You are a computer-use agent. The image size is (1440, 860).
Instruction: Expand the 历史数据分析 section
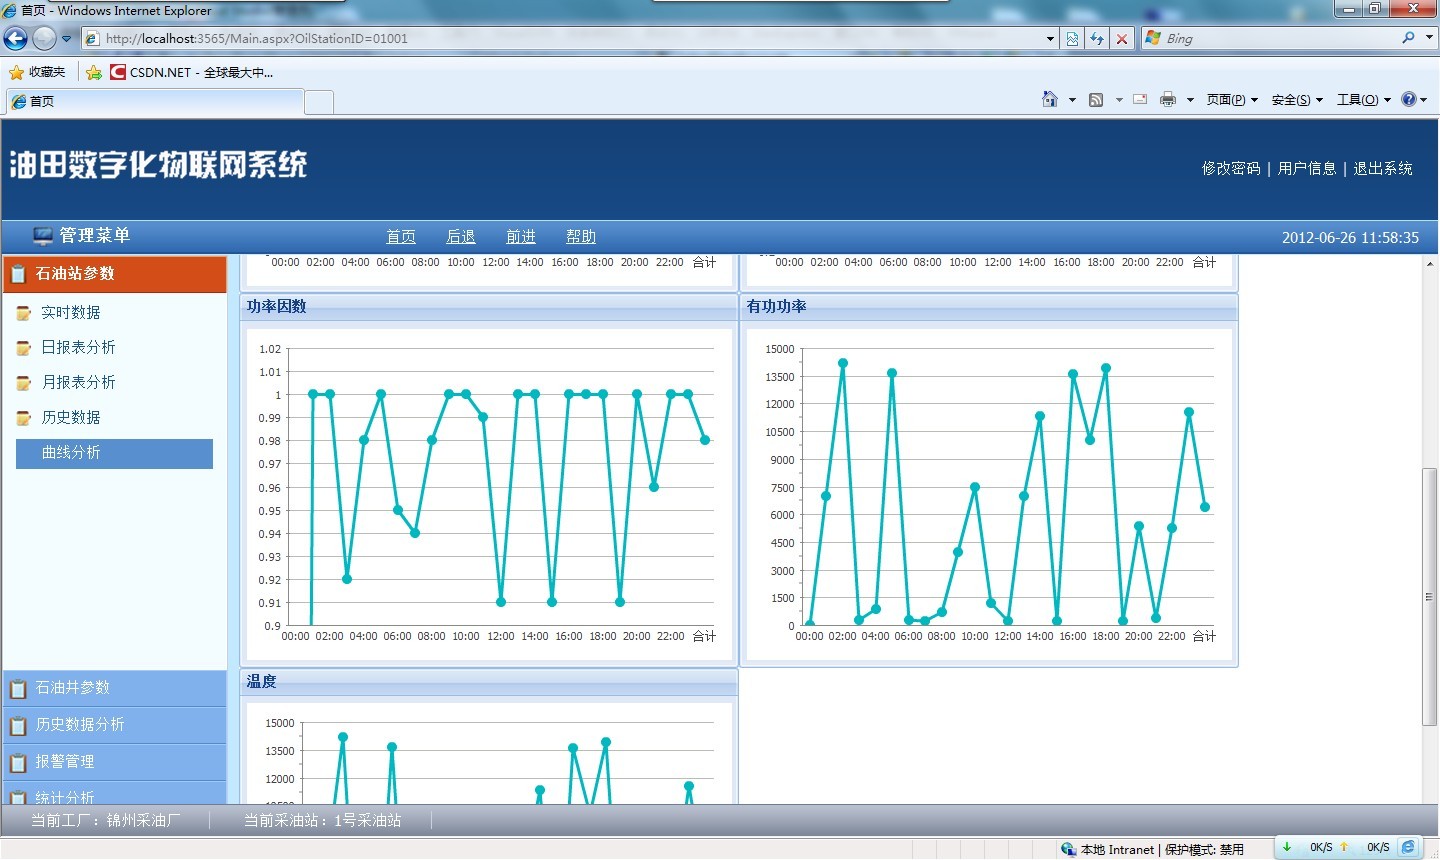115,725
